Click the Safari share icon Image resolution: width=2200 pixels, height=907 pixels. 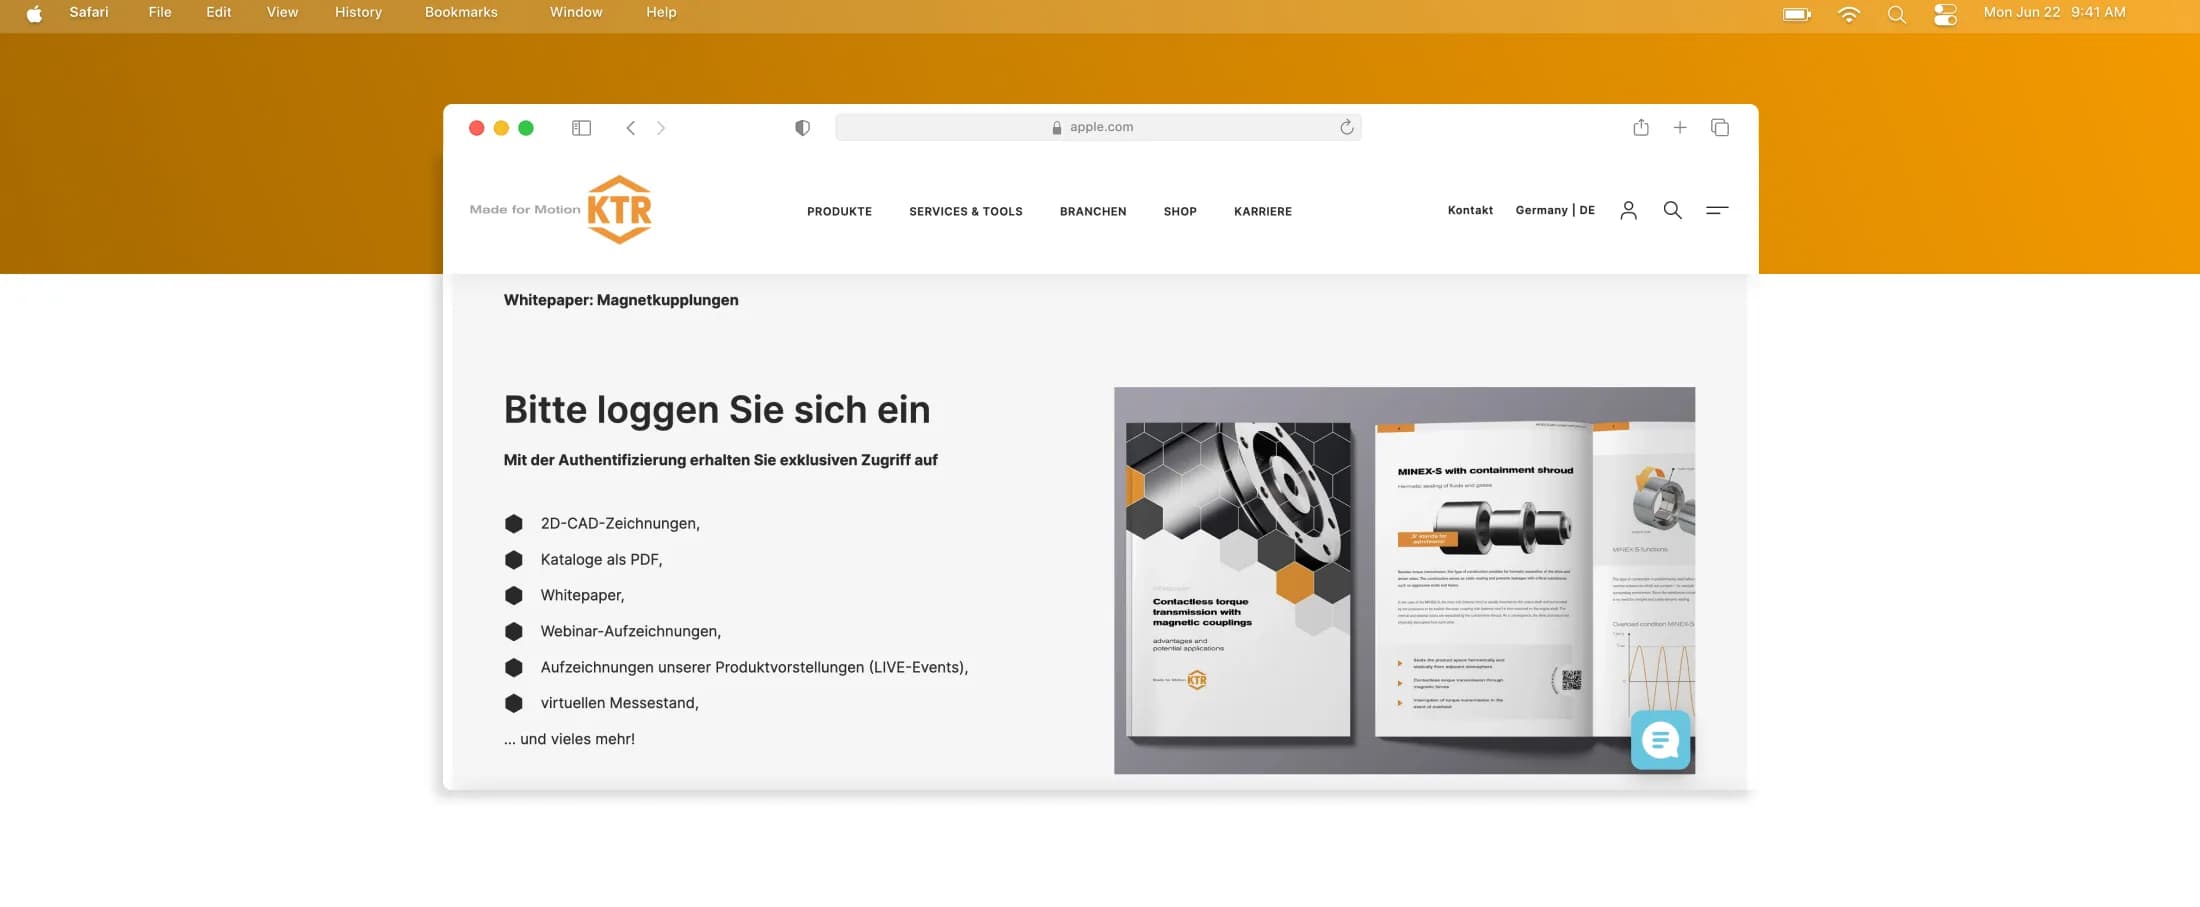(1641, 127)
